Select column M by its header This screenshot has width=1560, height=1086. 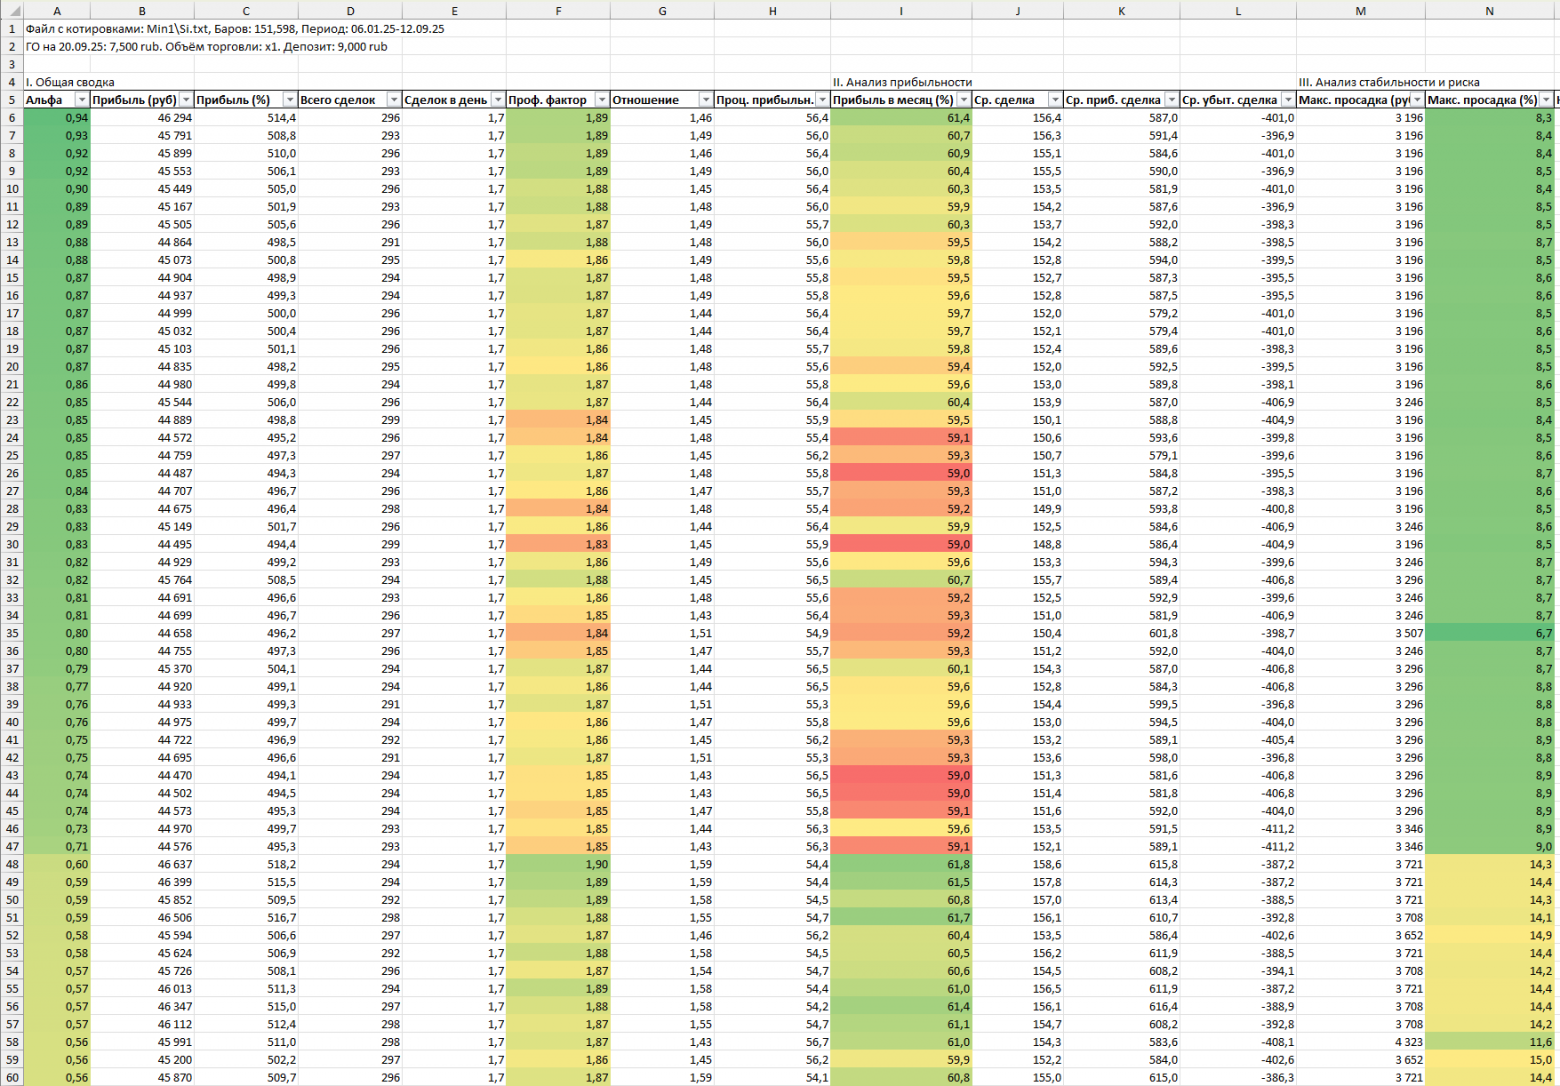pos(1361,10)
